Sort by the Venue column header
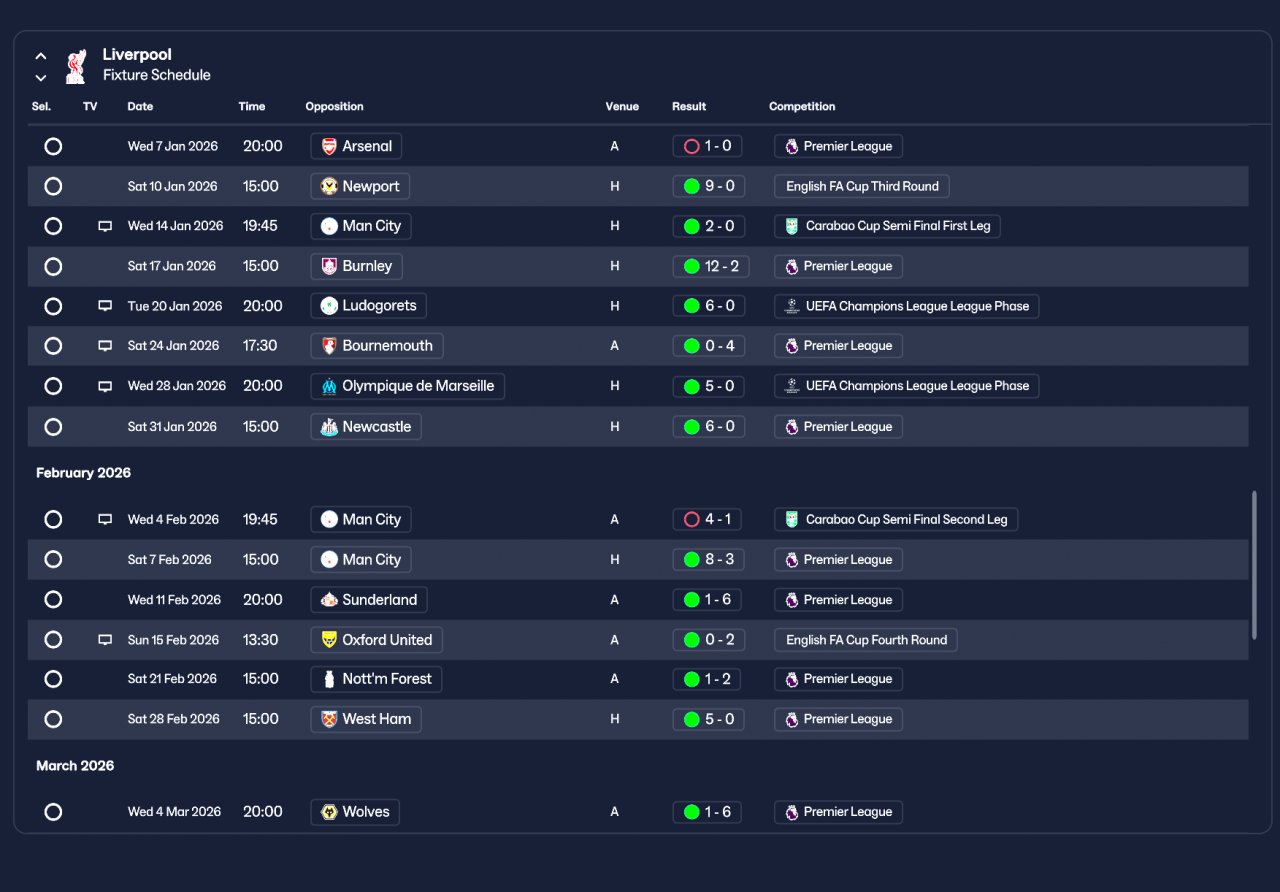The image size is (1280, 892). (622, 106)
